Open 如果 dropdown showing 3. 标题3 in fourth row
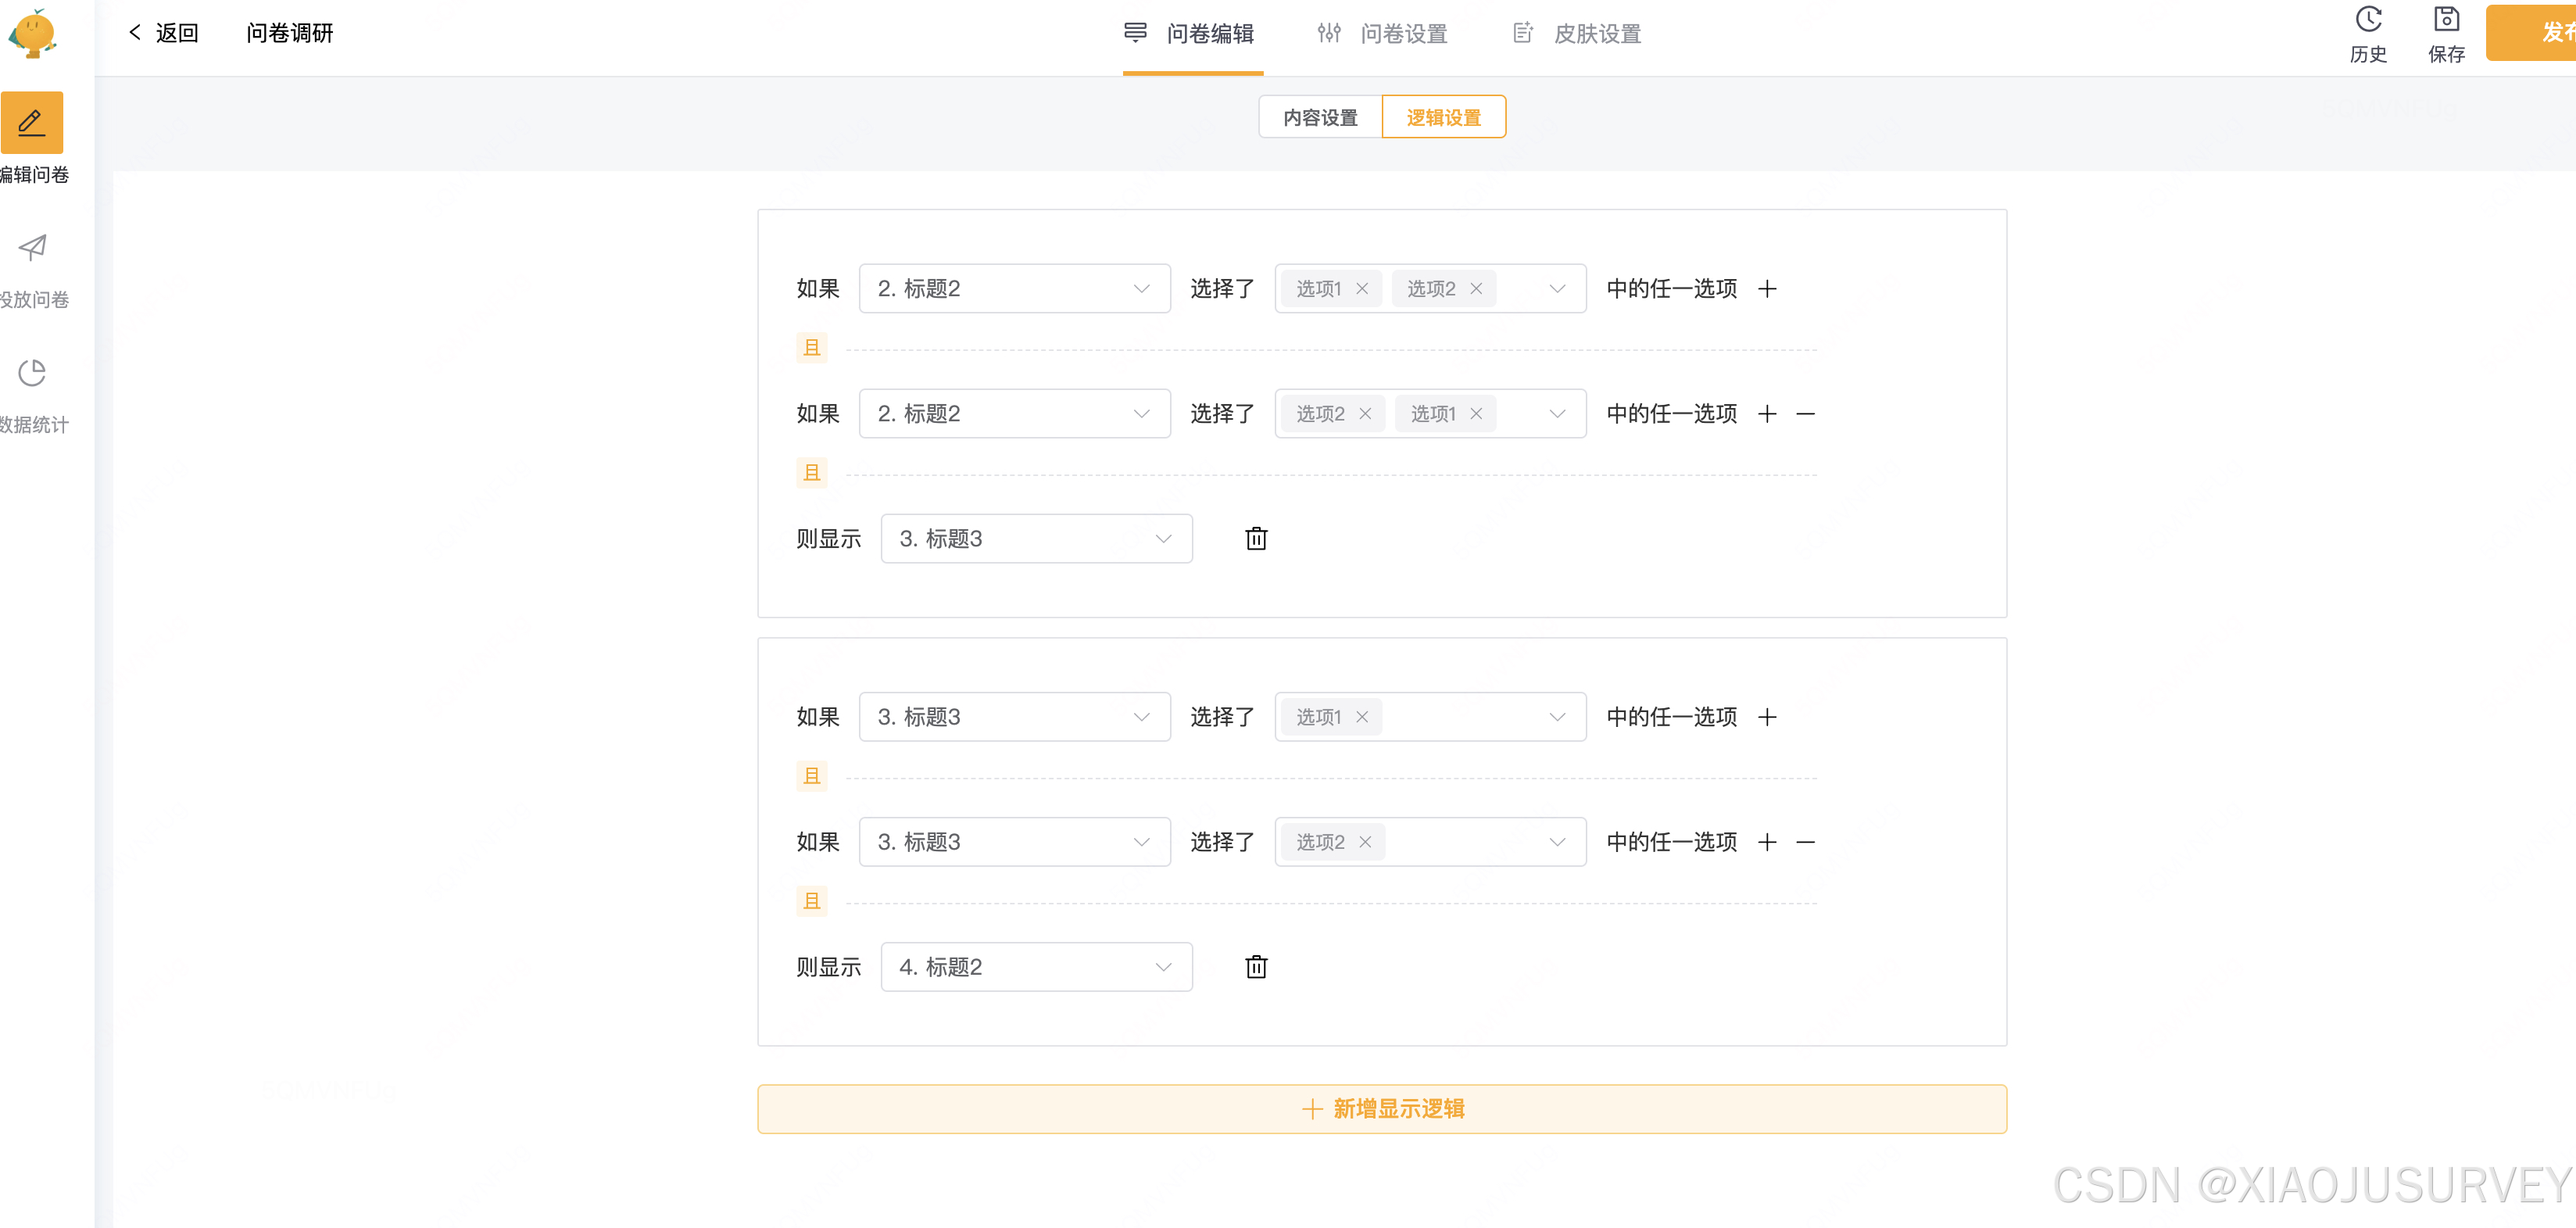The image size is (2576, 1228). tap(1014, 842)
